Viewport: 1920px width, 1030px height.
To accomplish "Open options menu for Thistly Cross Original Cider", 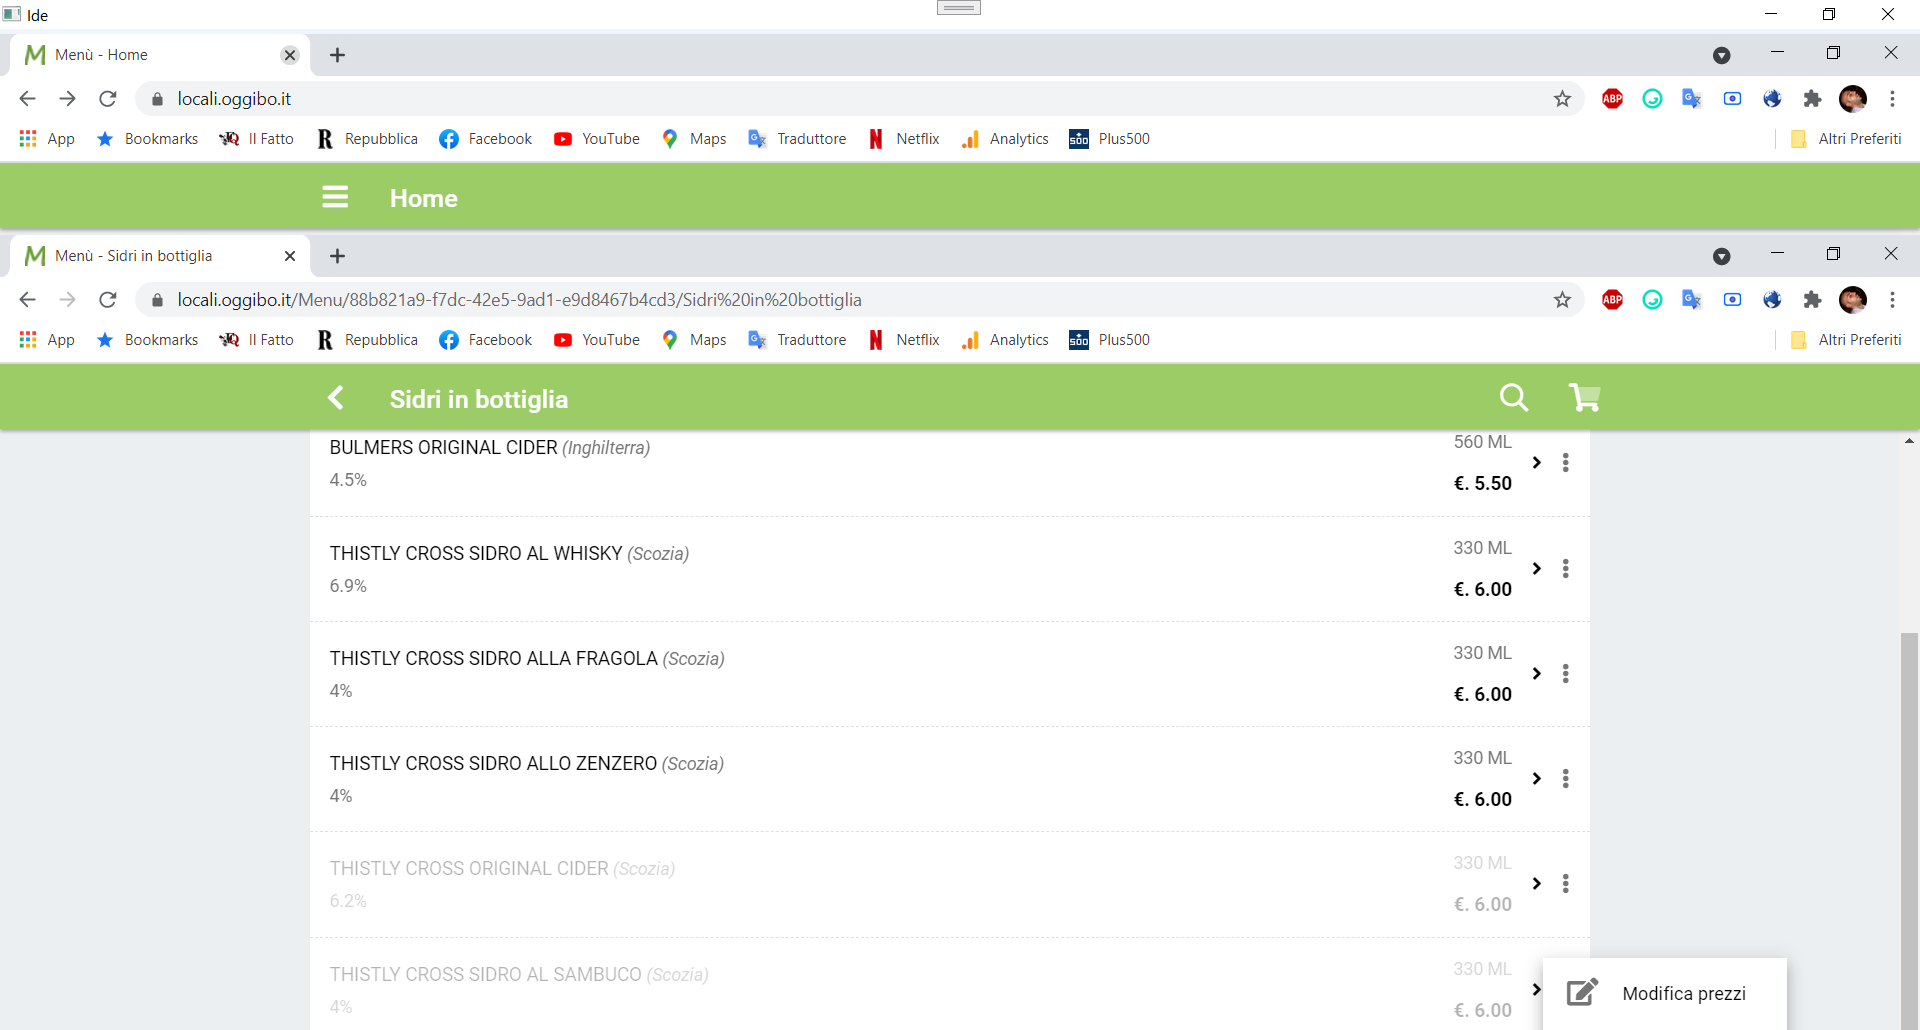I will tap(1566, 883).
